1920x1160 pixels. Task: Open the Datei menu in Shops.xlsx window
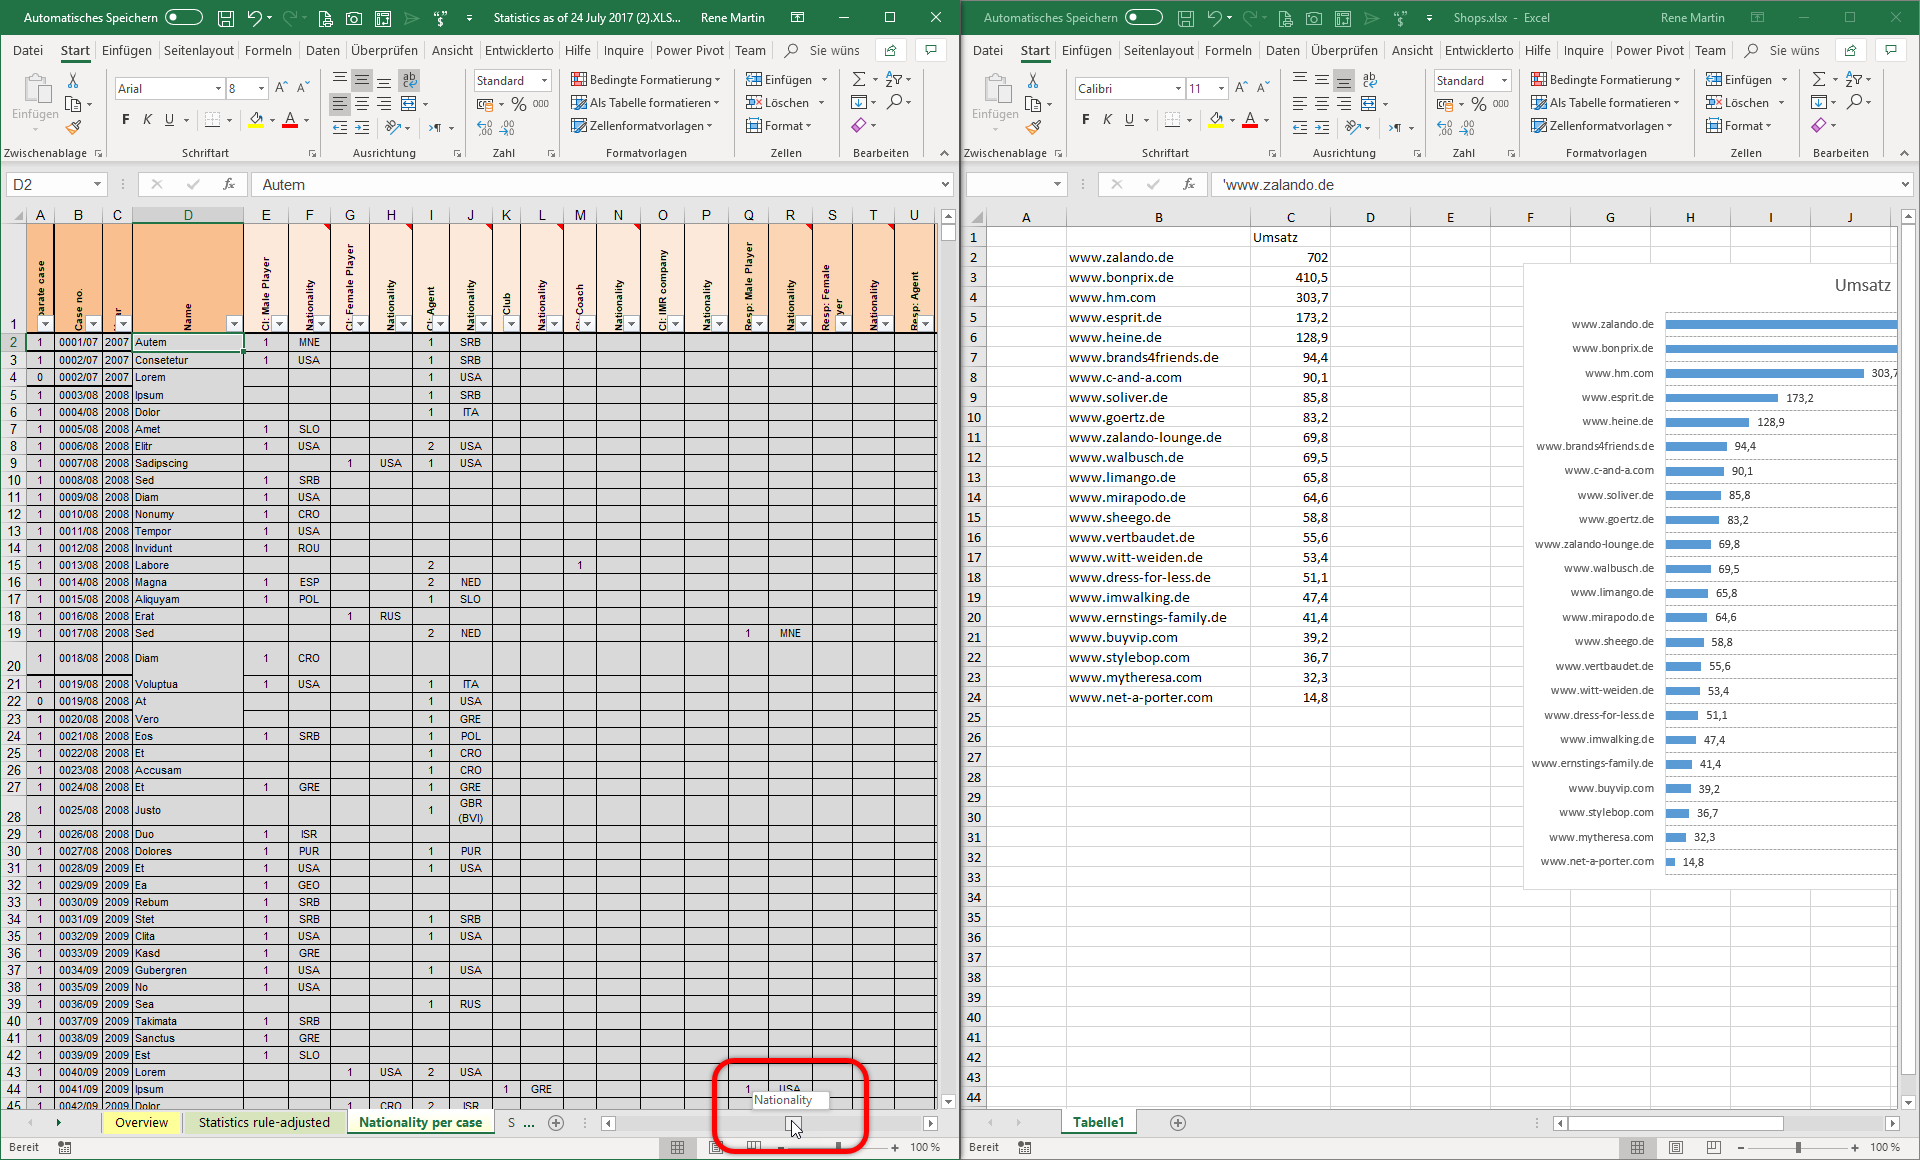click(987, 50)
